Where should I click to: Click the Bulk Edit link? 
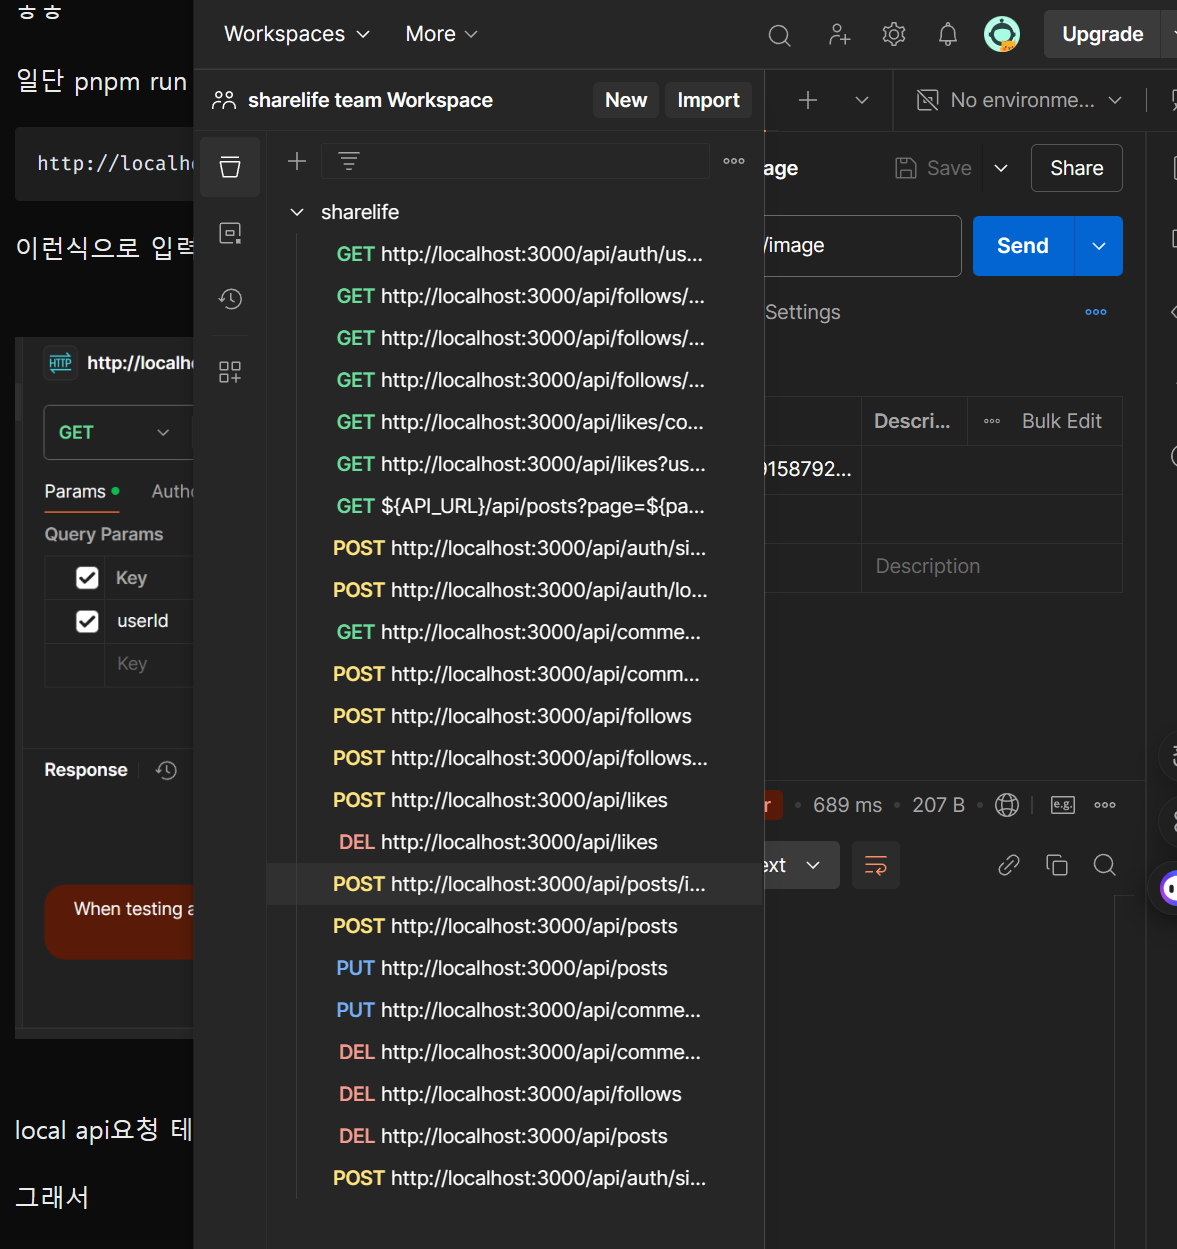pyautogui.click(x=1061, y=421)
